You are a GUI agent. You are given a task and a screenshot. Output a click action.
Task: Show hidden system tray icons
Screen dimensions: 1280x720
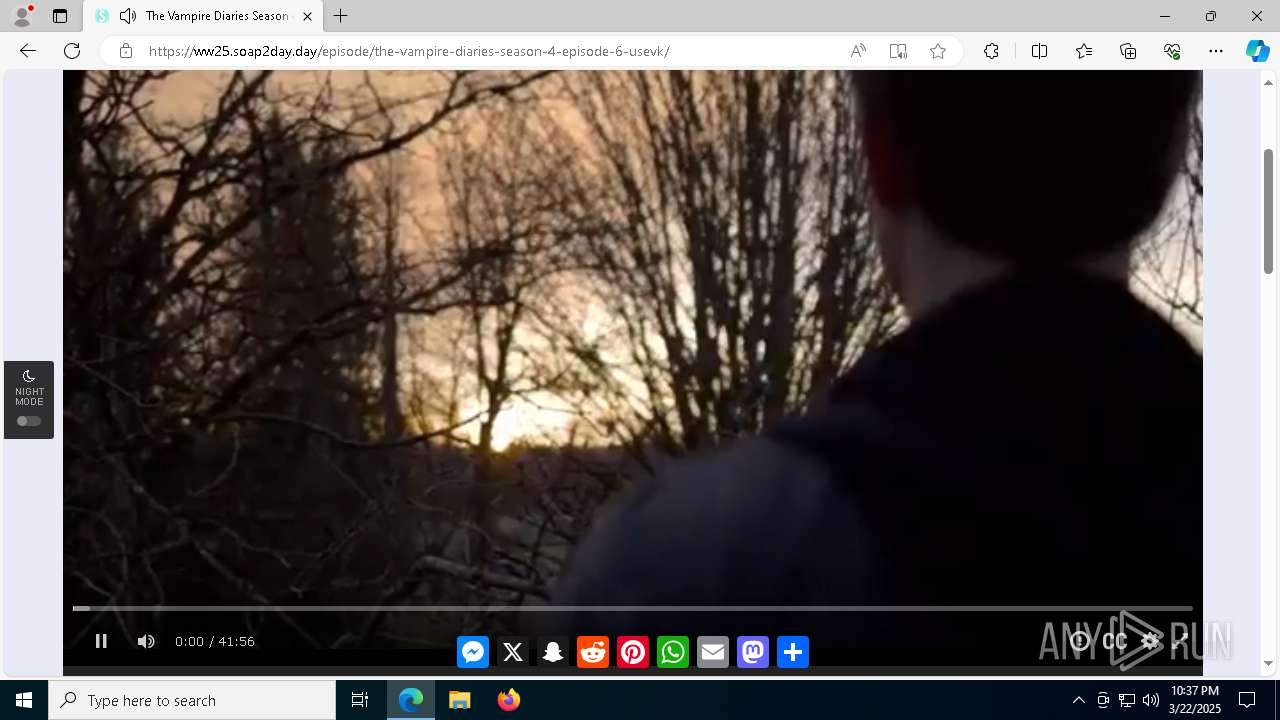tap(1078, 700)
